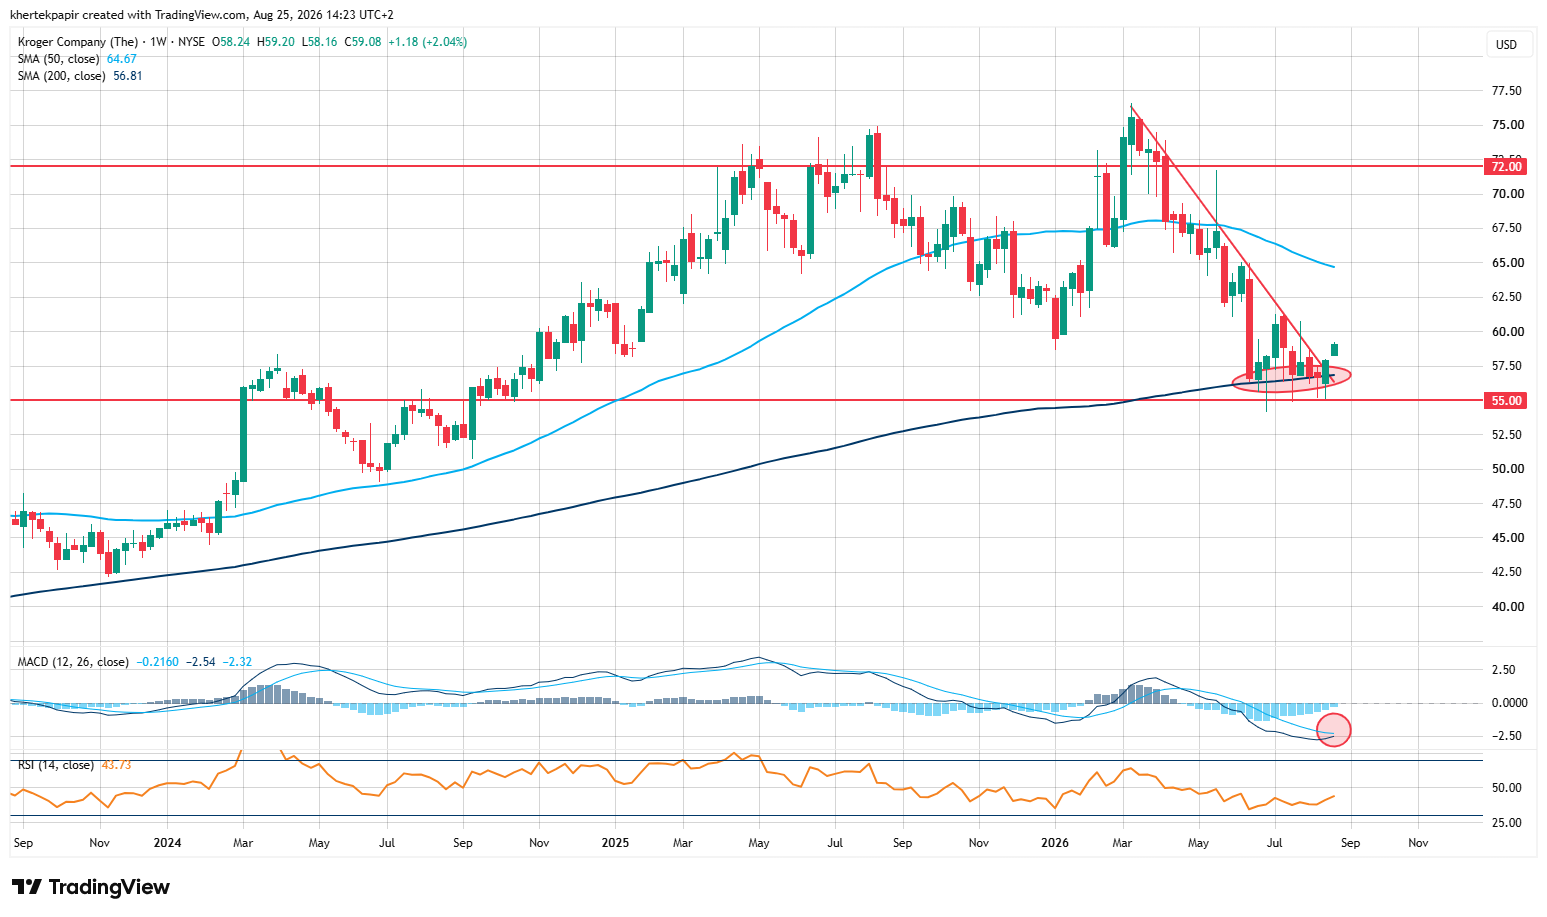Click the SMA 200 value 56.81
Image resolution: width=1547 pixels, height=917 pixels.
(x=128, y=76)
